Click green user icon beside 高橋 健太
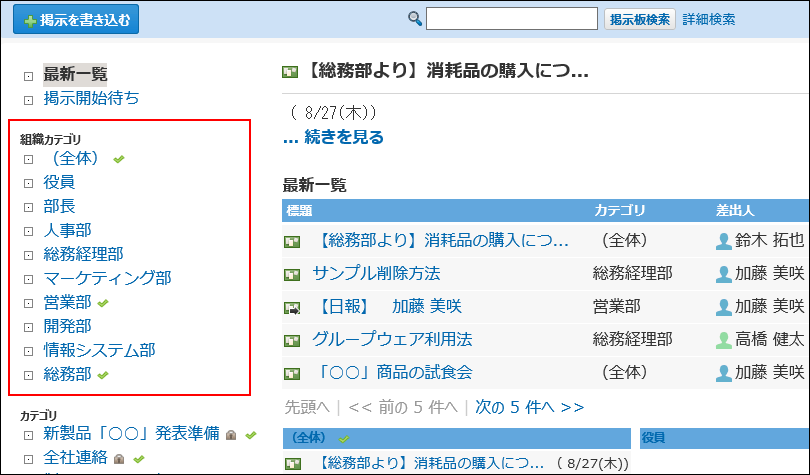 [724, 340]
